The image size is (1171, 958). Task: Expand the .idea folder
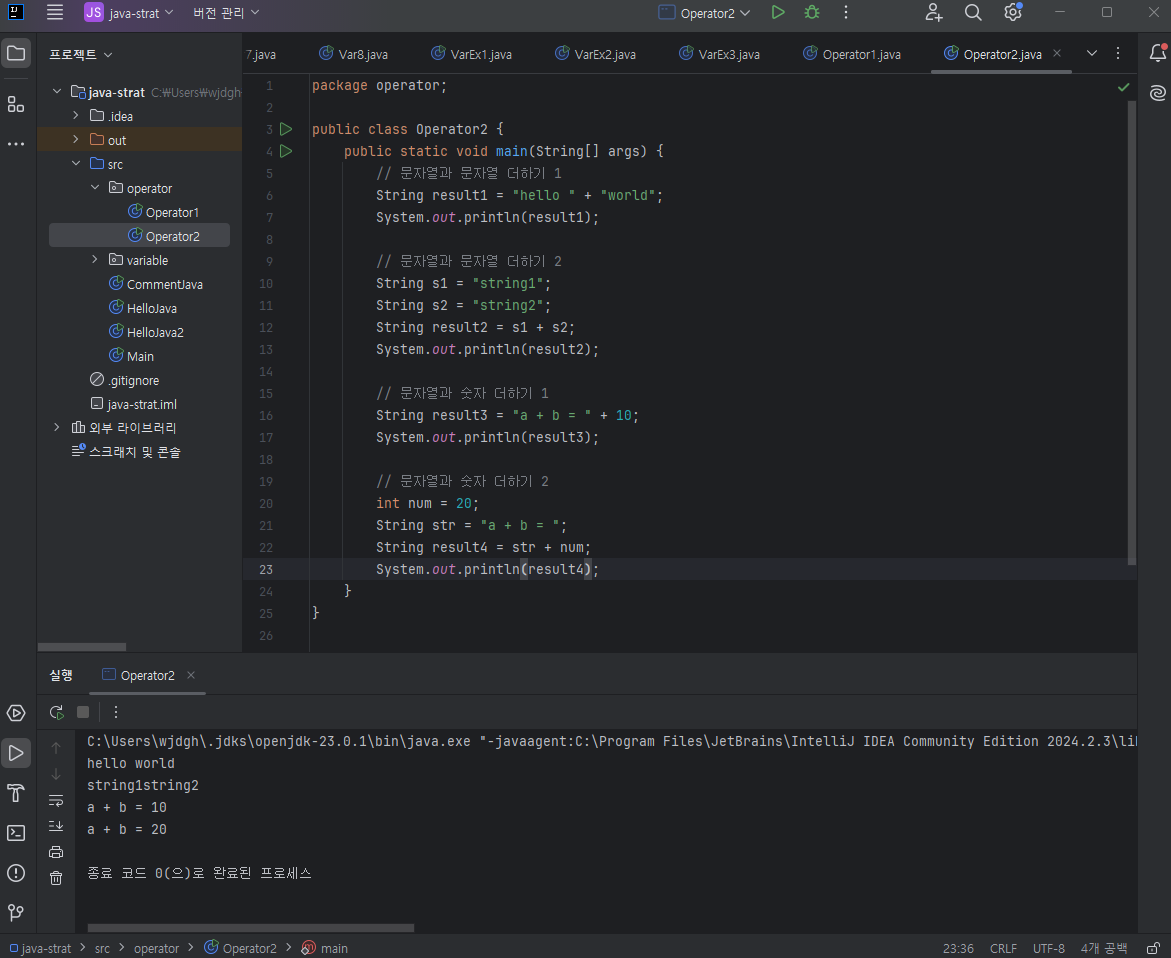pos(75,116)
